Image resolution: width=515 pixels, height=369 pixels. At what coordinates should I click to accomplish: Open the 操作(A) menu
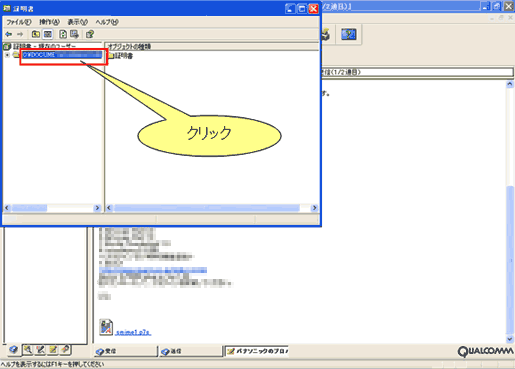49,22
